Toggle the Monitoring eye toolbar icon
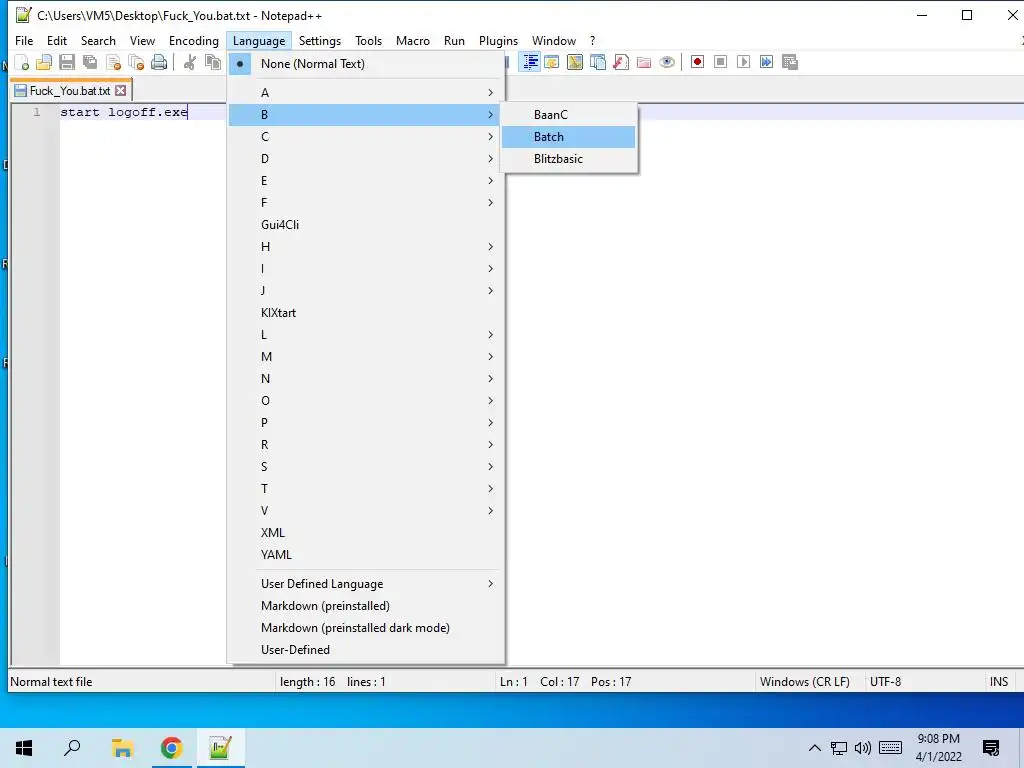Screen dimensions: 1024x768 tap(667, 63)
